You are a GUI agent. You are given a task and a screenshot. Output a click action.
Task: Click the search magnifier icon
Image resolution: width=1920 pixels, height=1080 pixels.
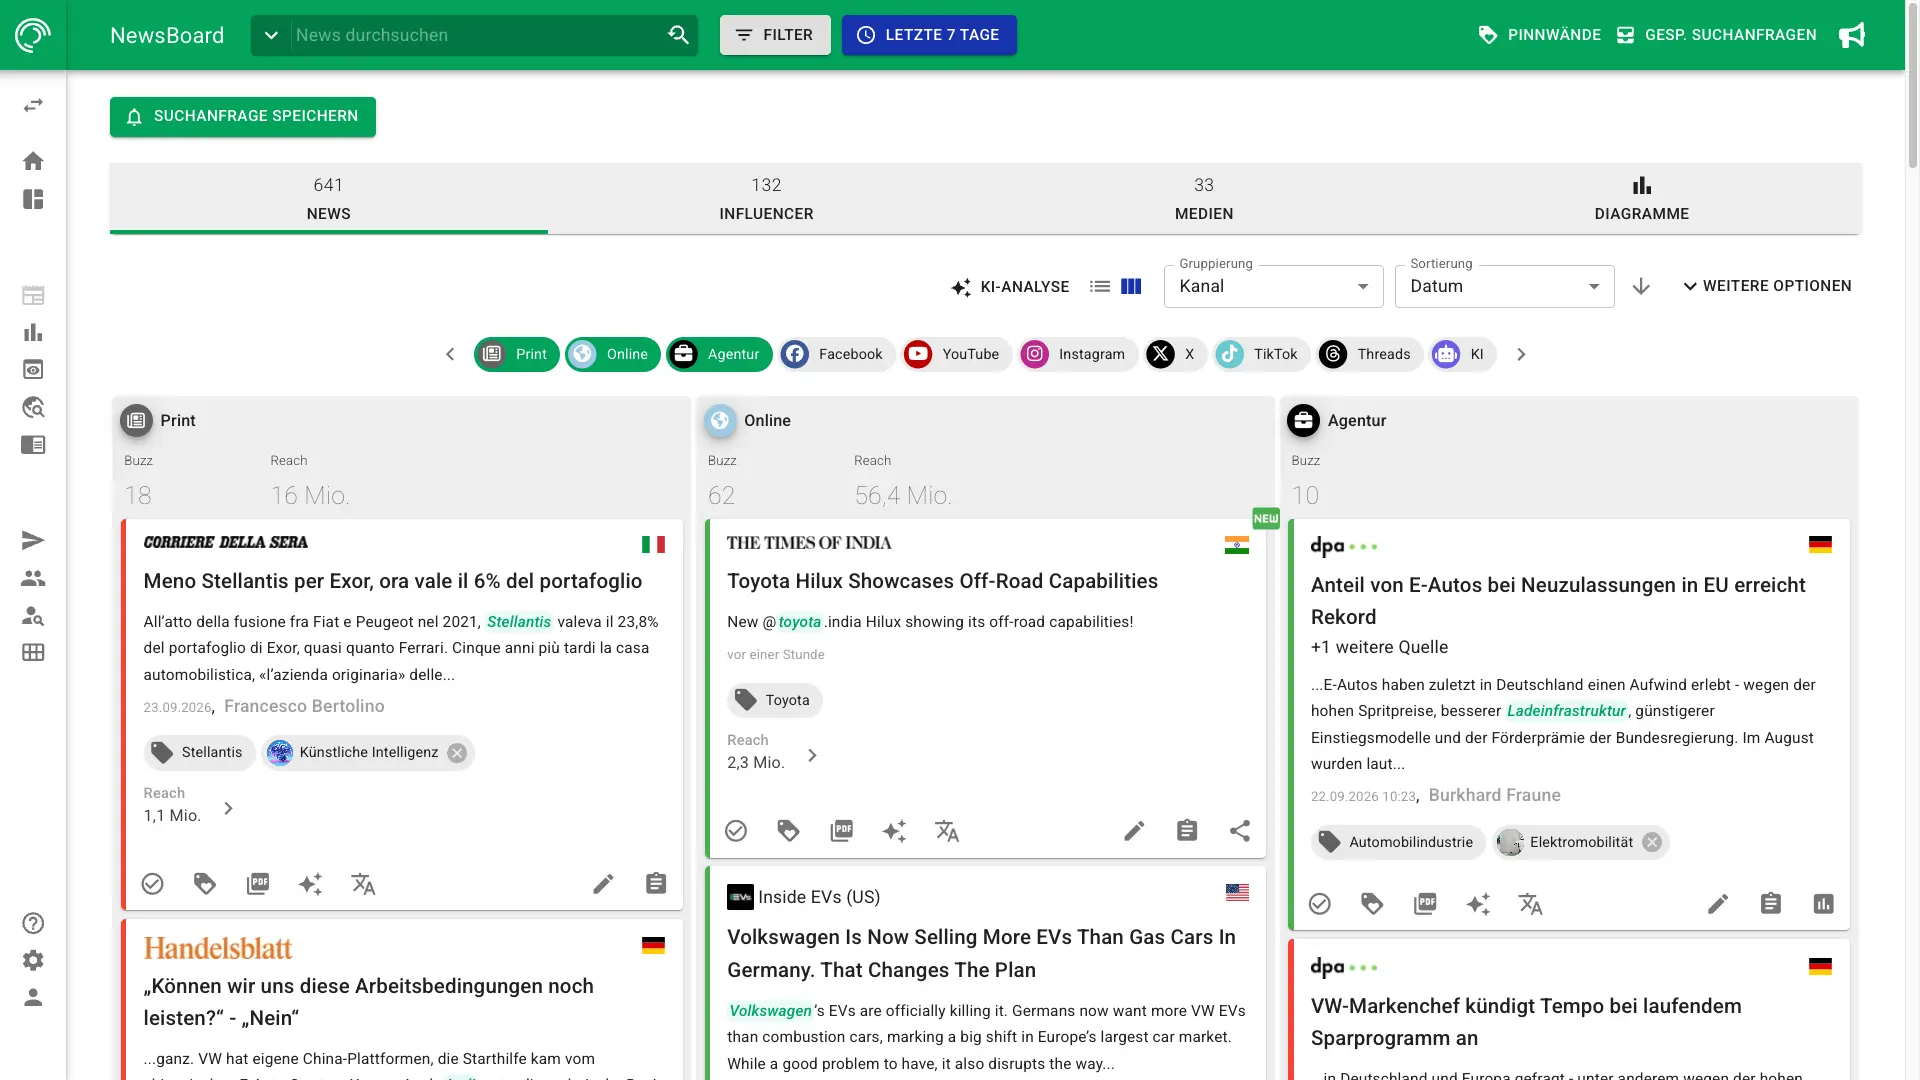tap(678, 35)
